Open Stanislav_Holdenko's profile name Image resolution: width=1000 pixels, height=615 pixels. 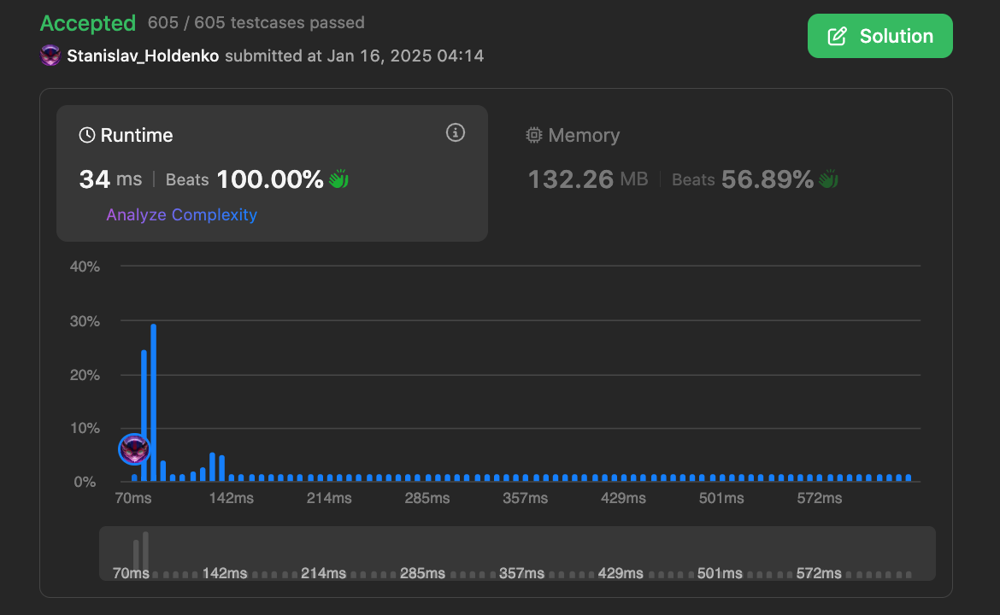tap(143, 56)
